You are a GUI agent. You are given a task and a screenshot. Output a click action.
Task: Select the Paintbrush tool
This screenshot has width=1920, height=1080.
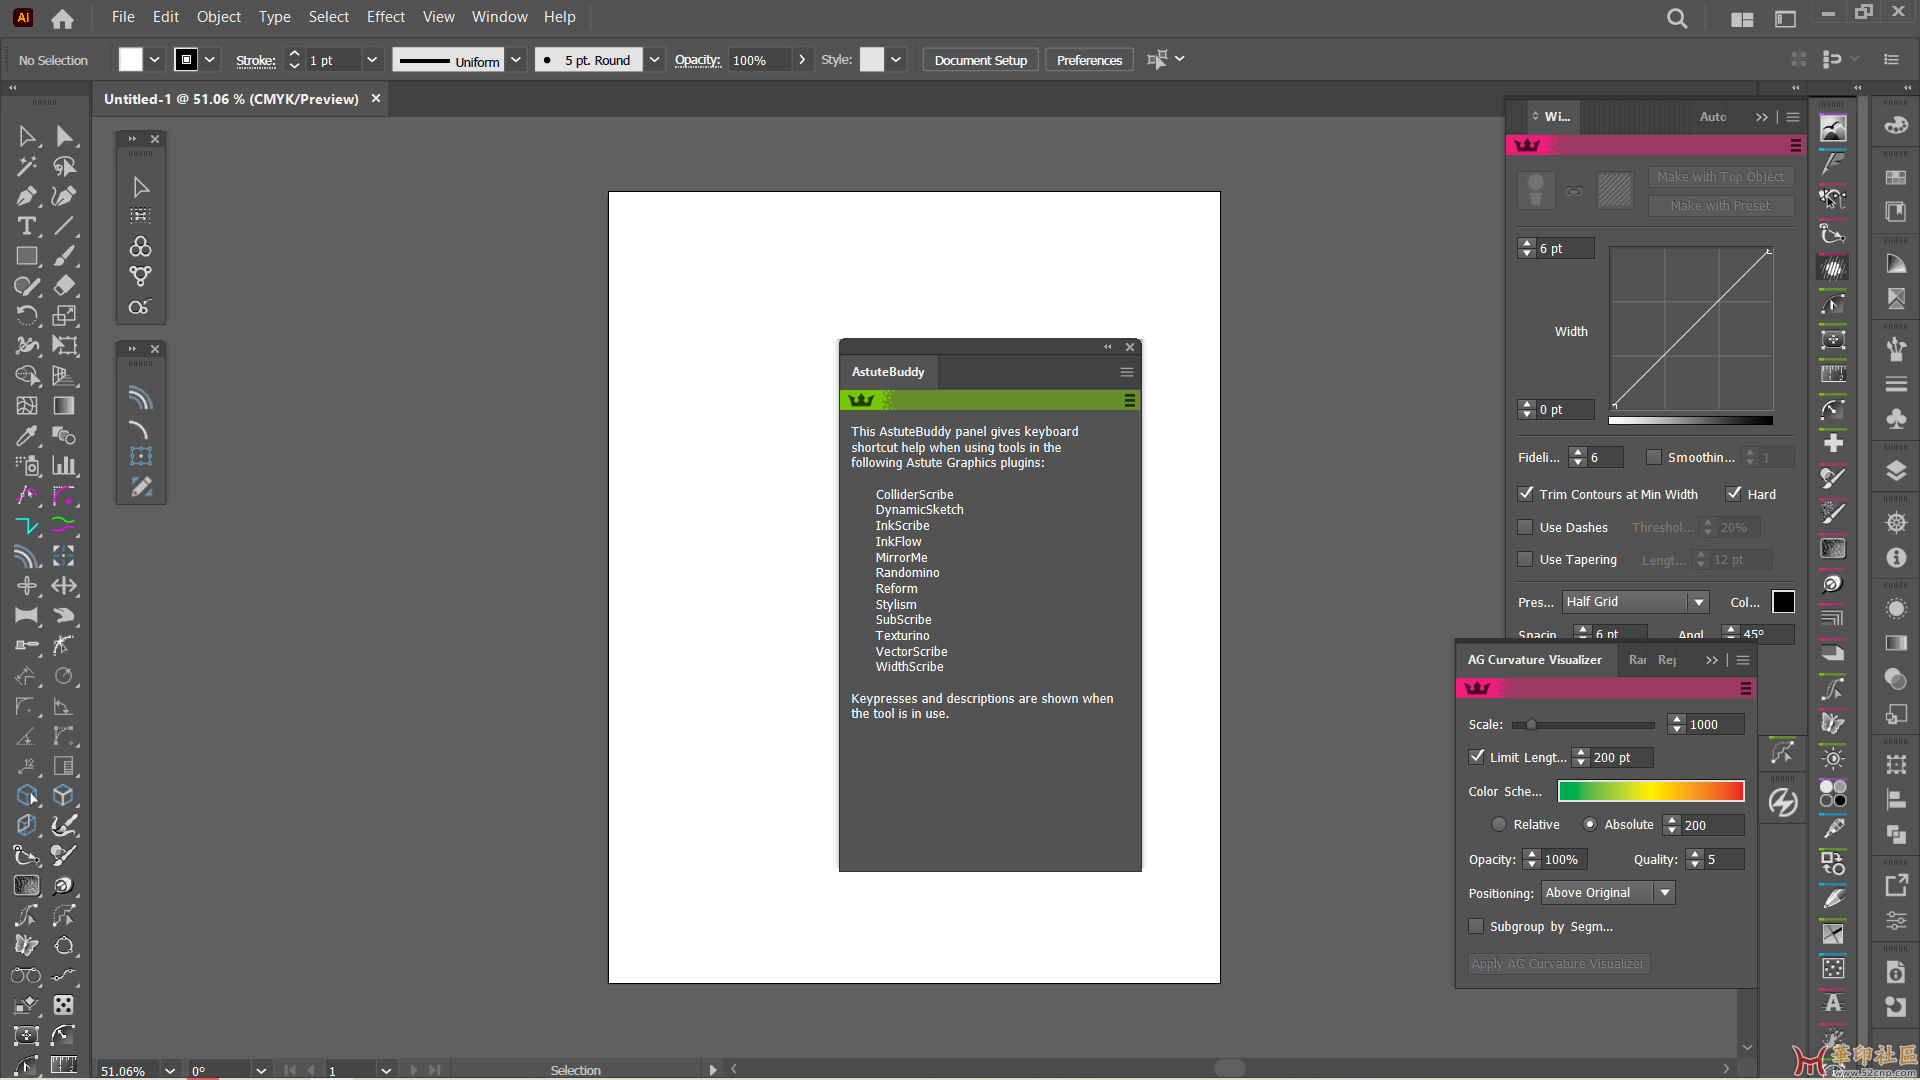click(x=65, y=256)
